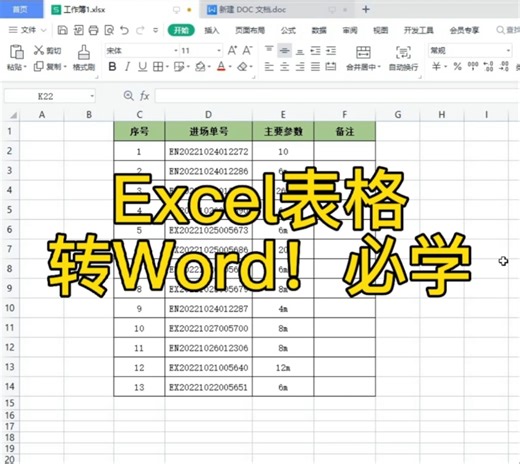Viewport: 520px width, 464px height.
Task: Click the Print icon in quick access toolbar
Action: 94,30
